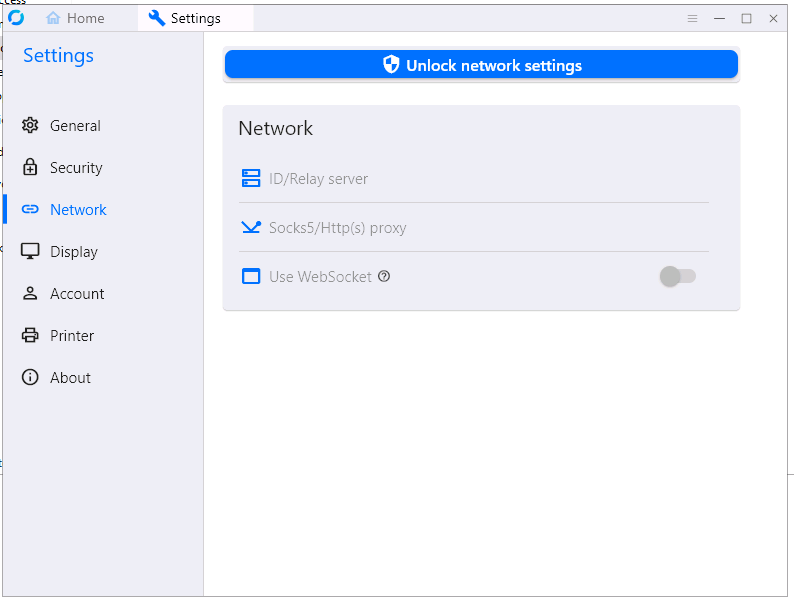Open the hamburger menu in title bar
This screenshot has width=794, height=601.
[x=693, y=18]
